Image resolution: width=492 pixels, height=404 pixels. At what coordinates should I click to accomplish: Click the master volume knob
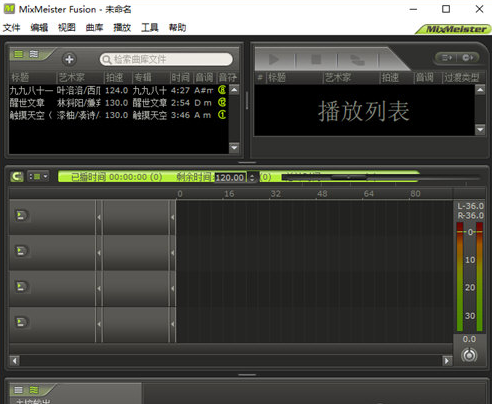[x=469, y=355]
